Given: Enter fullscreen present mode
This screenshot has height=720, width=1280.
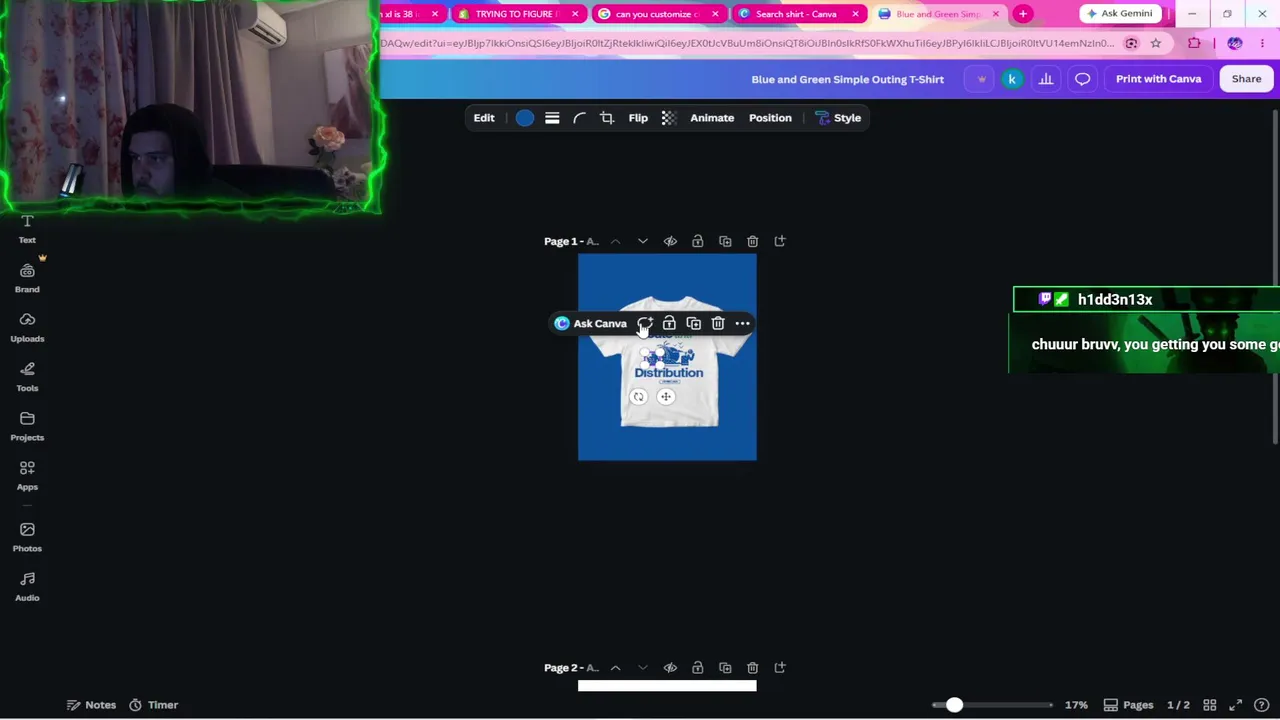Looking at the screenshot, I should tap(1236, 705).
